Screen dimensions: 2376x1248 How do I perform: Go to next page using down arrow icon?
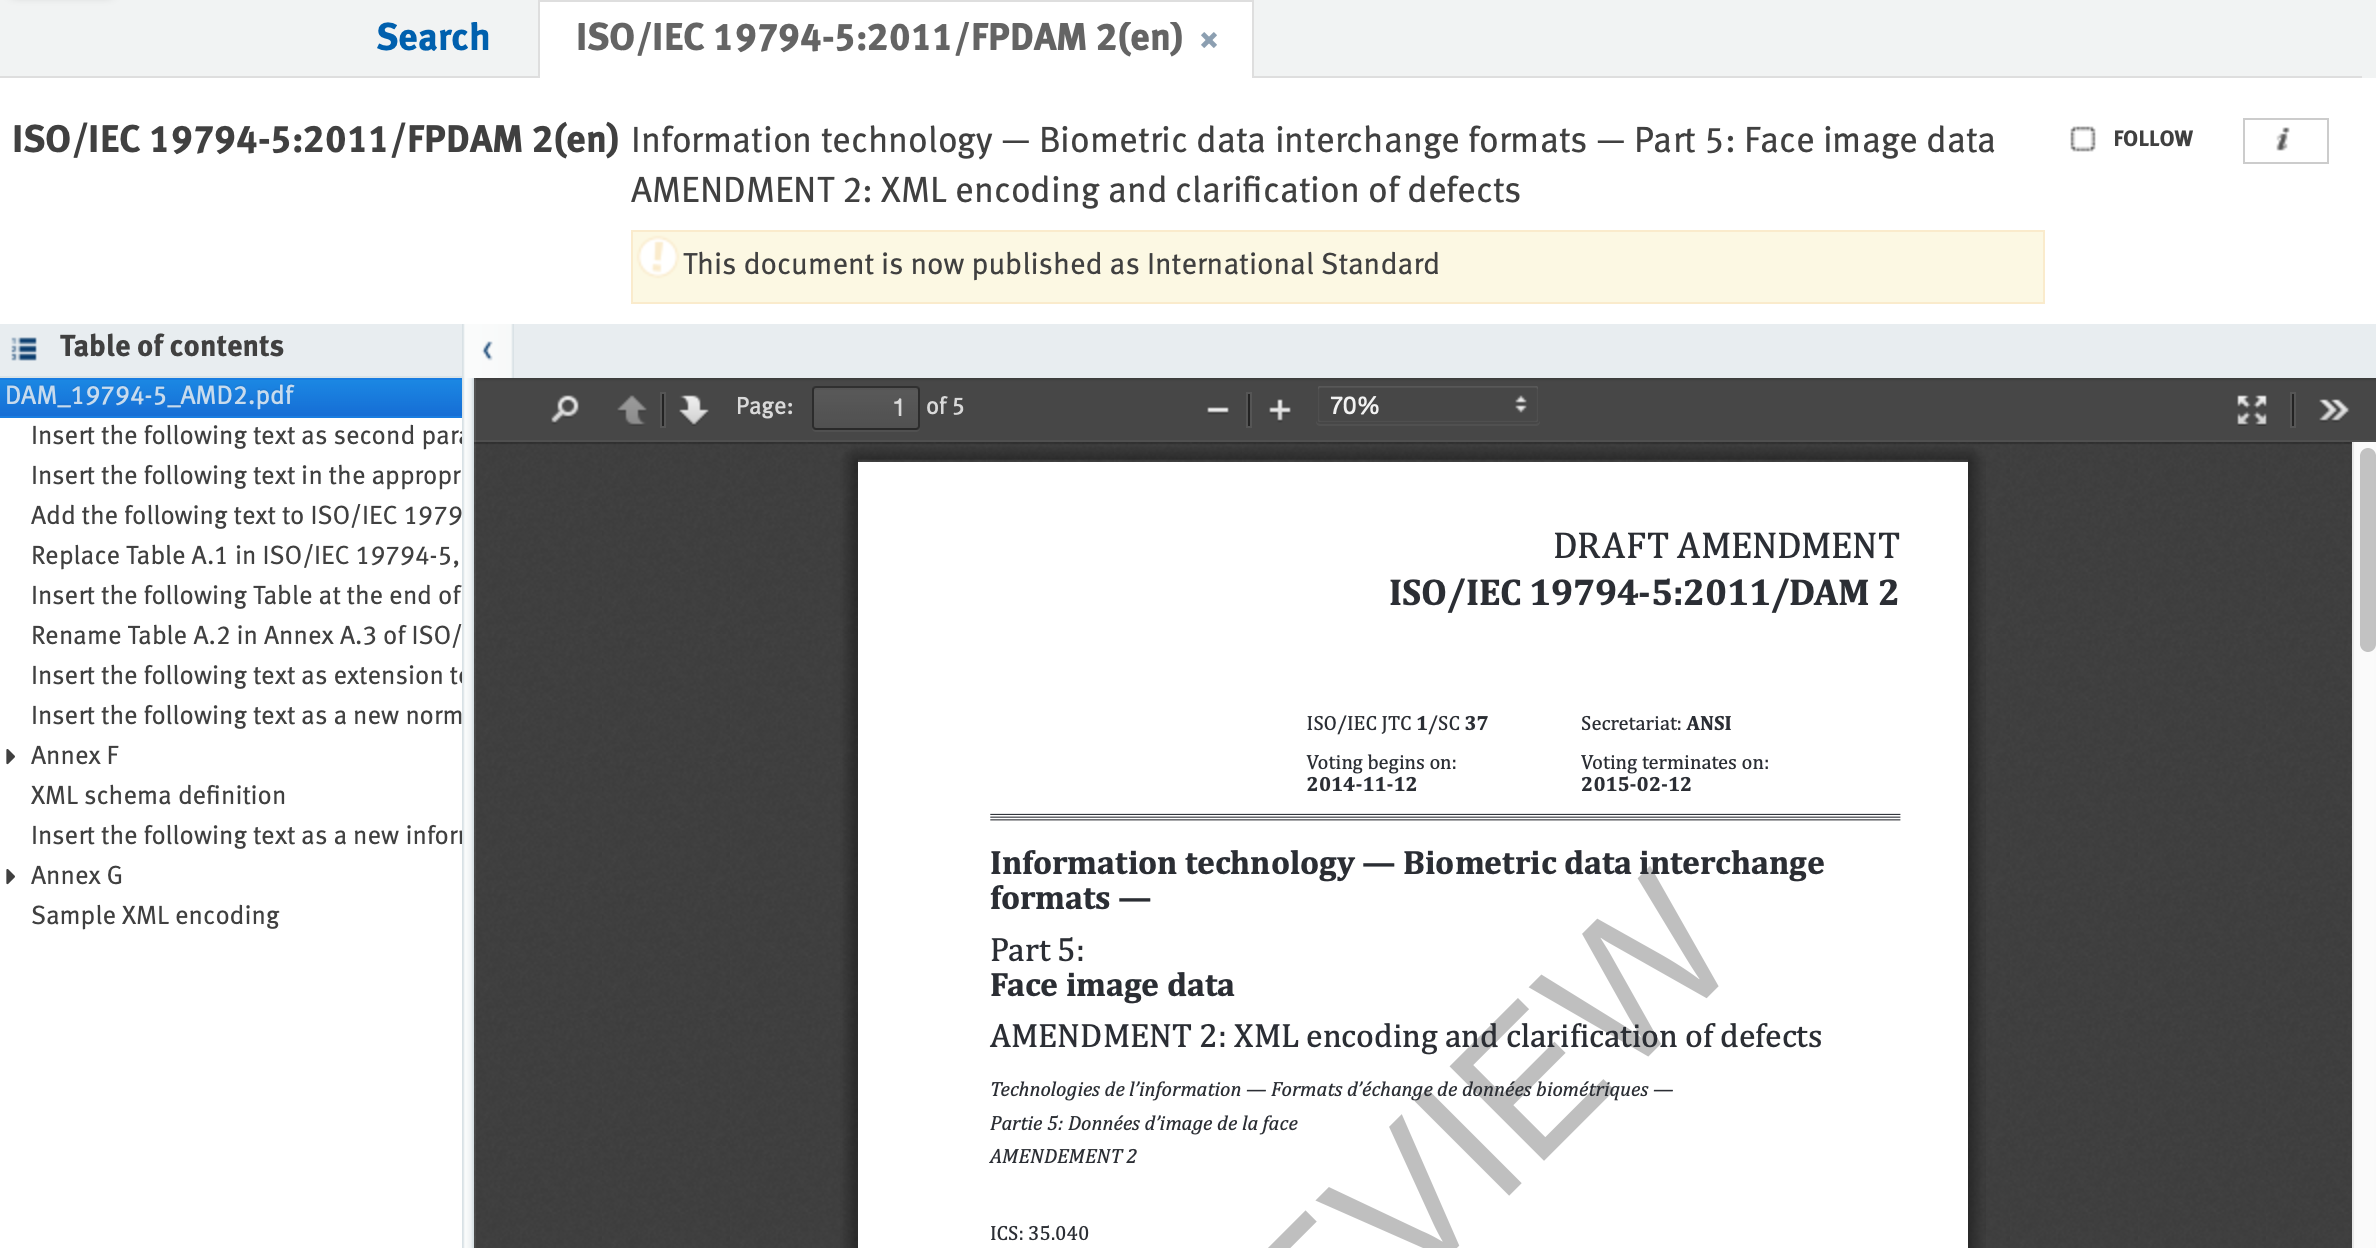click(693, 407)
